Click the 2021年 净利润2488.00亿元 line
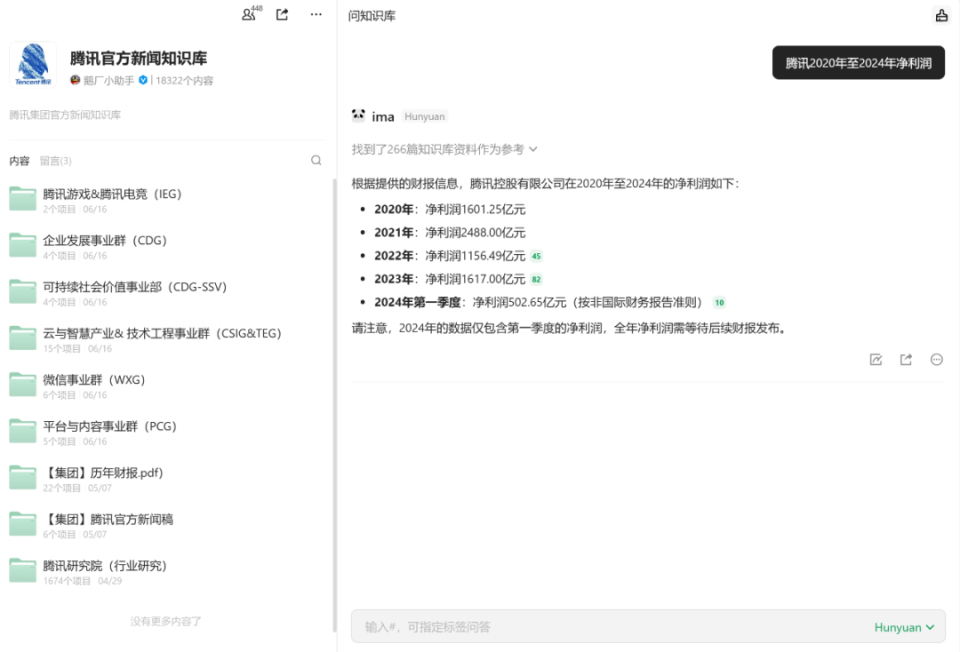 coord(450,233)
